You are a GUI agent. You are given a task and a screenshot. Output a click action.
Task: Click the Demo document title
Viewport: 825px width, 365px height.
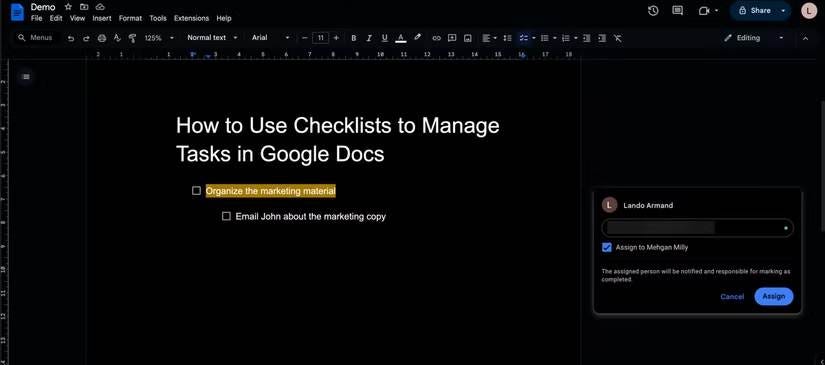point(43,7)
